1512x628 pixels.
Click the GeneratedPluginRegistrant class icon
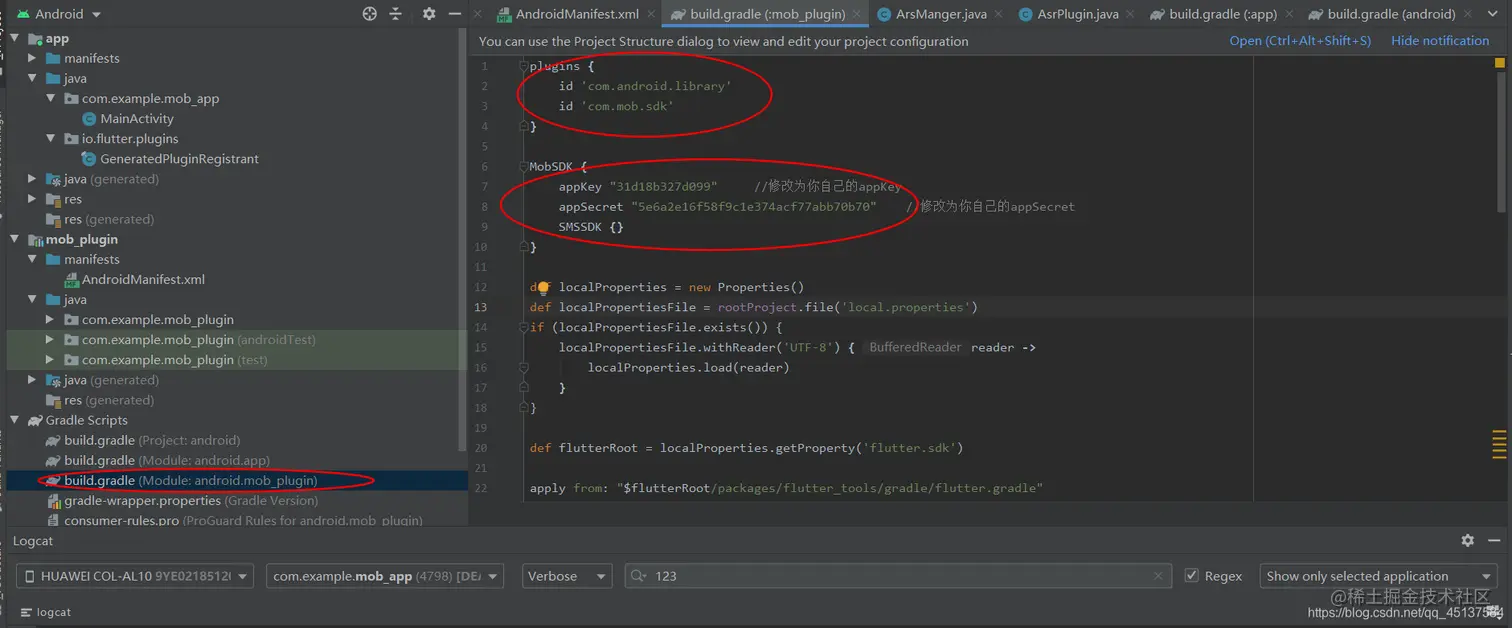[90, 159]
